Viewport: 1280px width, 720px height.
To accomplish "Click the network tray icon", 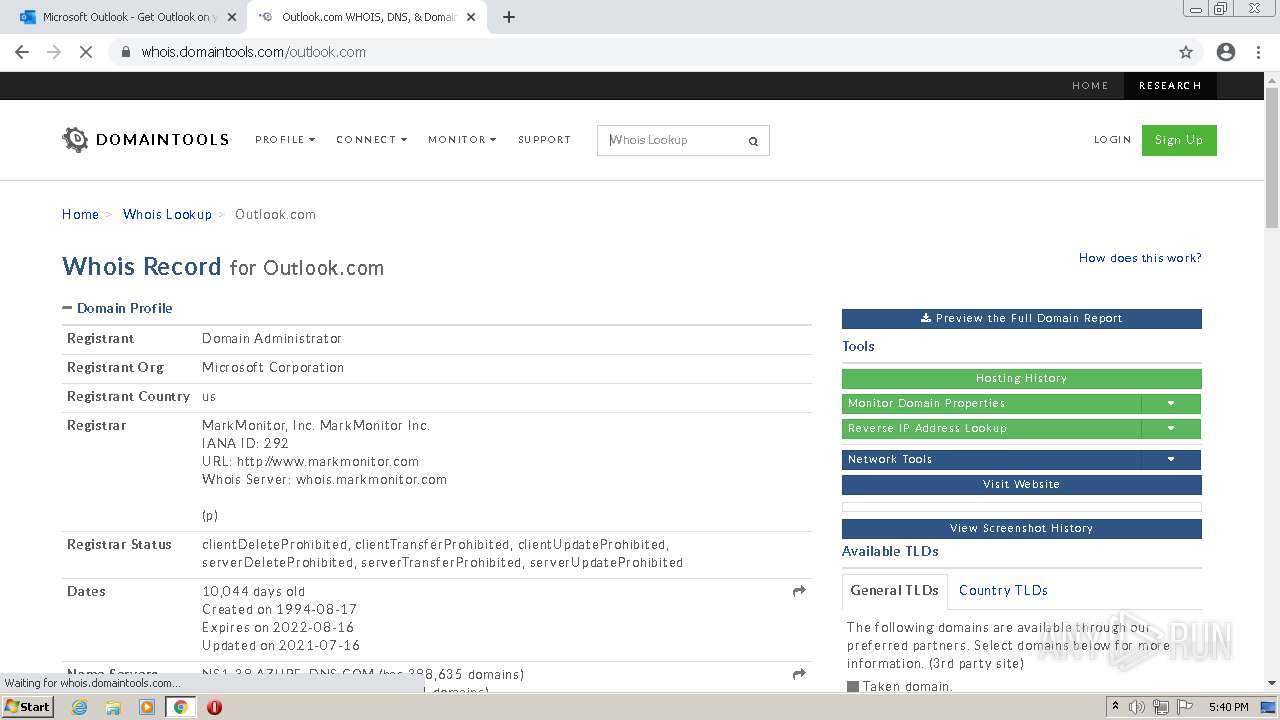I will click(1161, 707).
